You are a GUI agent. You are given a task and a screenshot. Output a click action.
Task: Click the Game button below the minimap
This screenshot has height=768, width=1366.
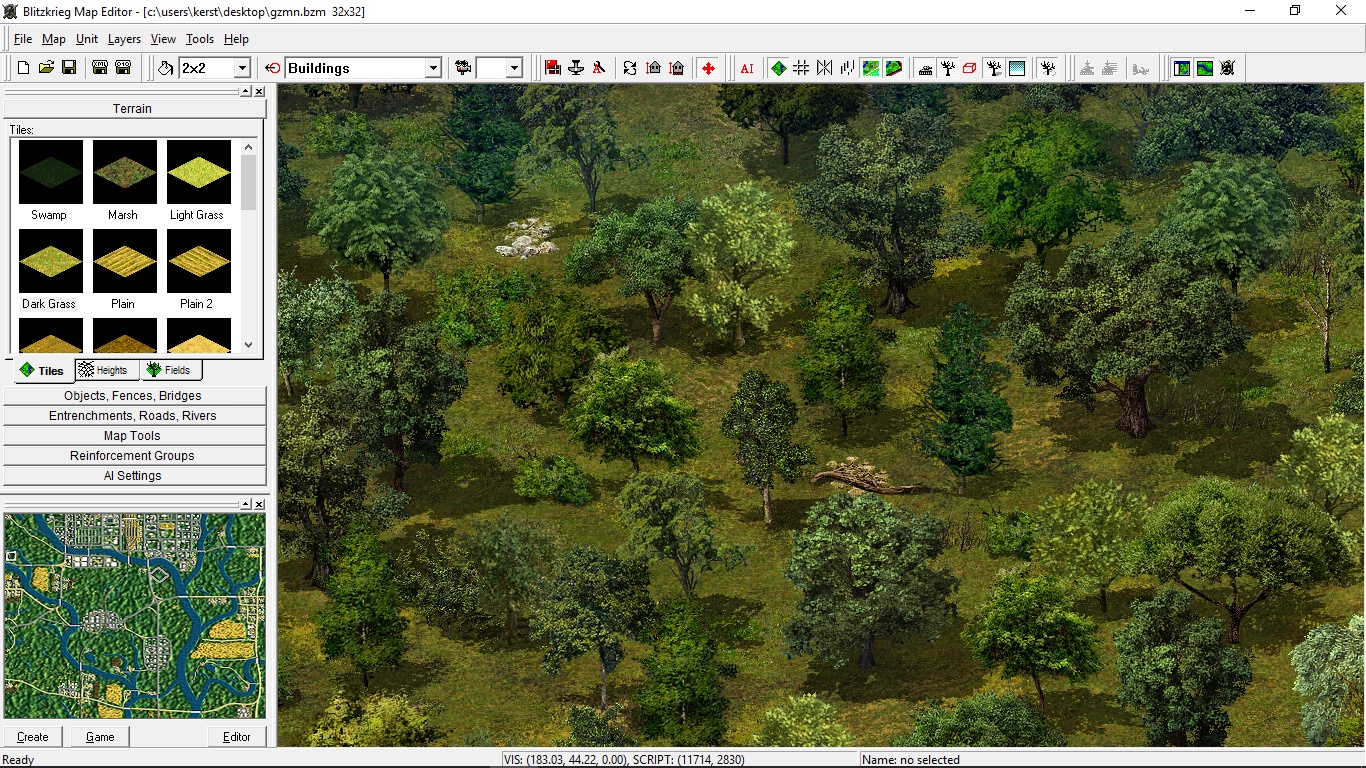tap(100, 737)
